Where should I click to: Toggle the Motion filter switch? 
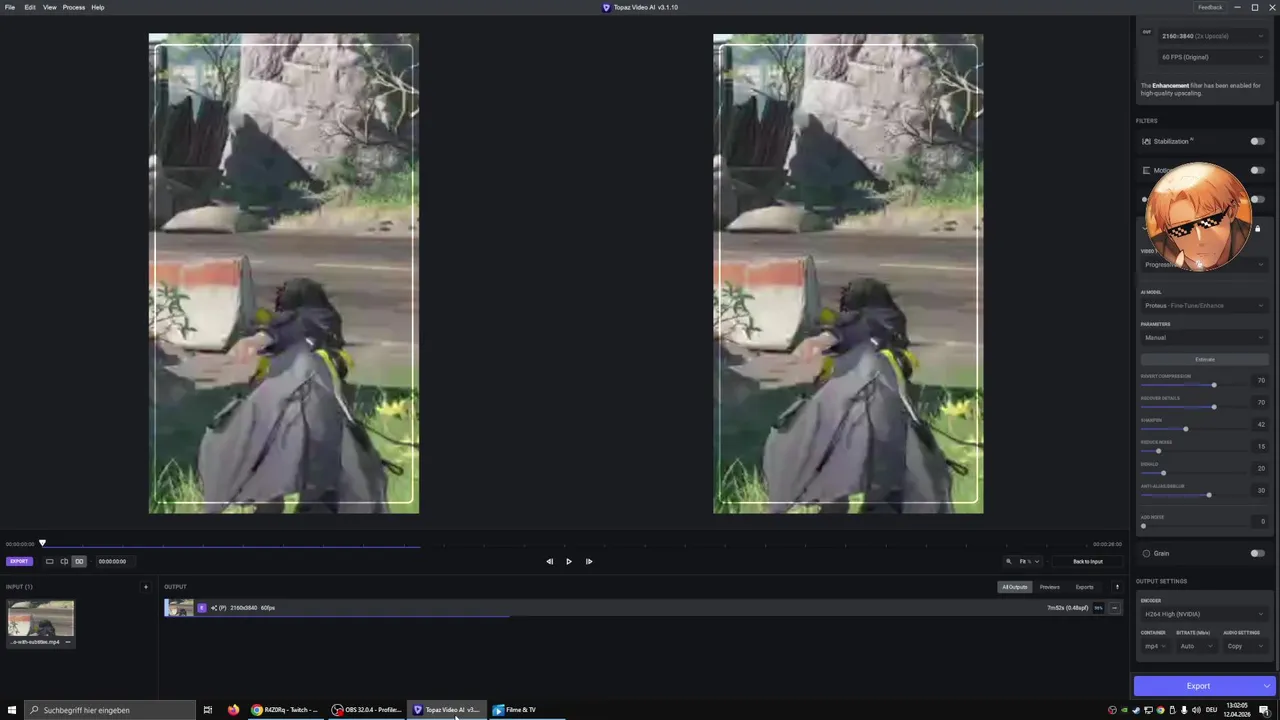pyautogui.click(x=1257, y=170)
